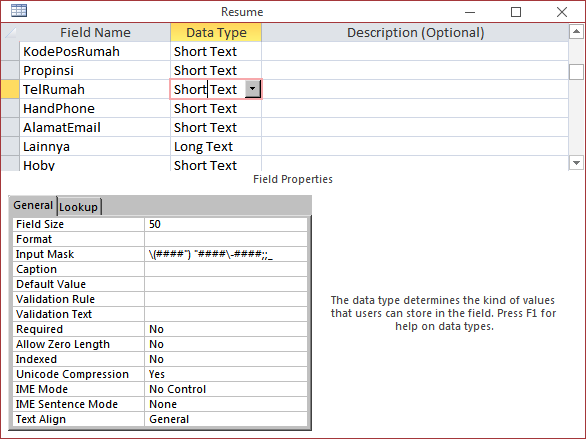586x439 pixels.
Task: Select the AlamatEmail field name cell
Action: [x=95, y=127]
